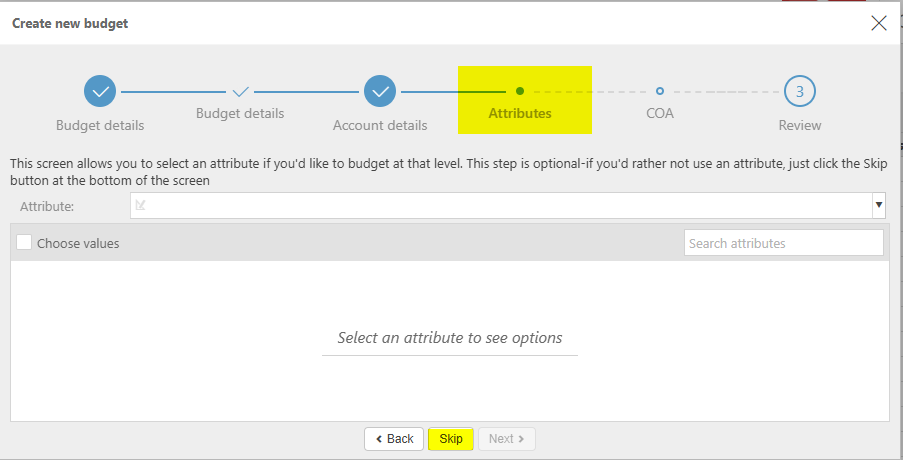The width and height of the screenshot is (903, 460).
Task: Open the Attribute combo box
Action: [x=500, y=206]
